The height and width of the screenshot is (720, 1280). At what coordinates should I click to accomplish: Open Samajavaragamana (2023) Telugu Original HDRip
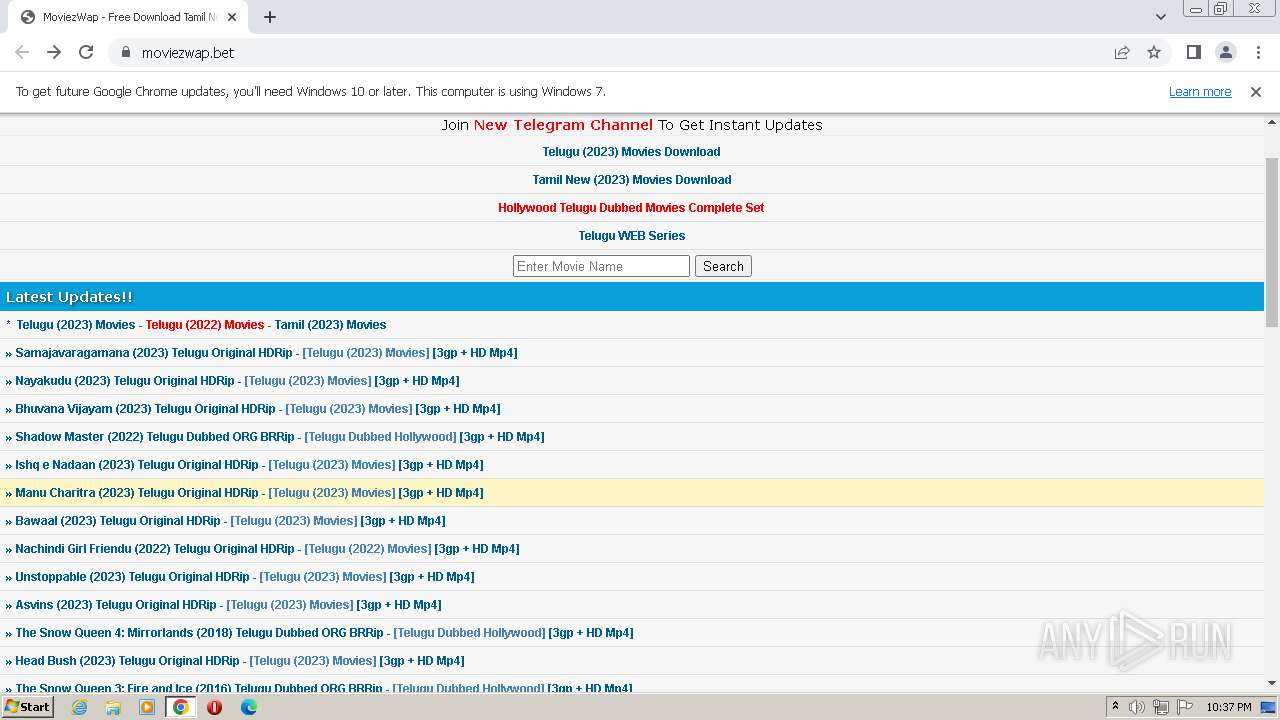[154, 353]
